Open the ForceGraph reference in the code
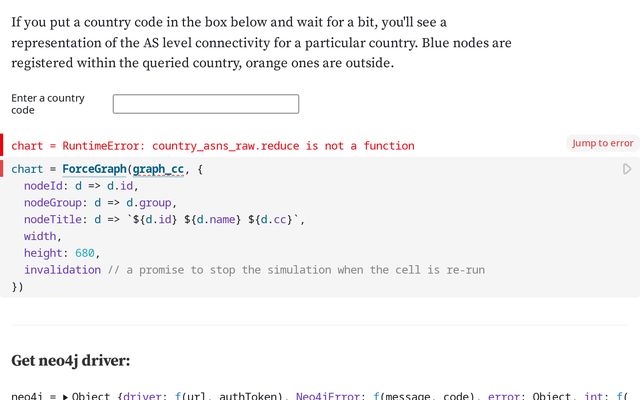The height and width of the screenshot is (400, 640). [94, 170]
